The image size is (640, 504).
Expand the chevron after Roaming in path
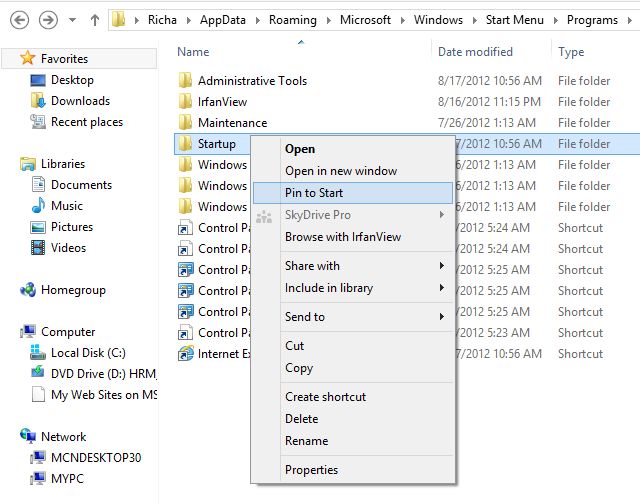click(329, 20)
